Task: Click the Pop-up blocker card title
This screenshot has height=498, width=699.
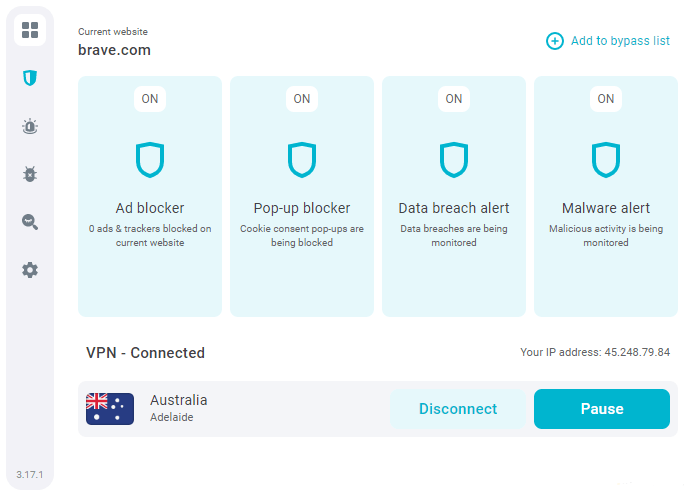Action: 302,208
